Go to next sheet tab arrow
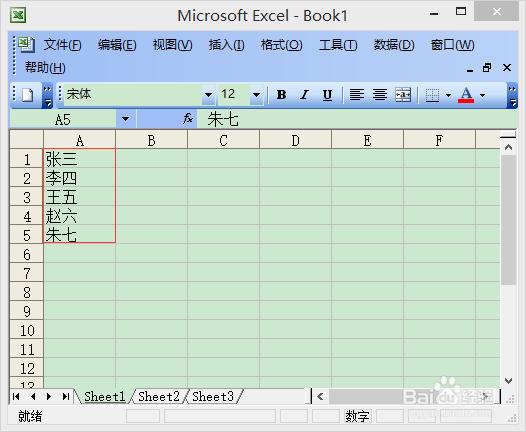Screen dimensions: 526x432 pyautogui.click(x=49, y=396)
